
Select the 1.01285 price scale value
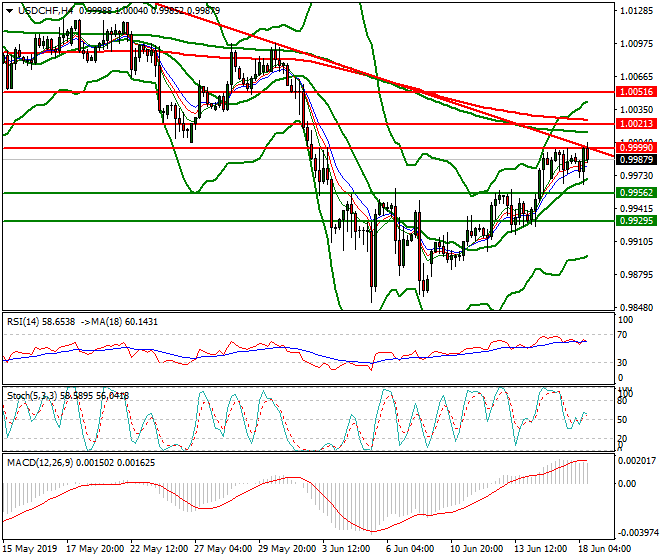pyautogui.click(x=638, y=10)
